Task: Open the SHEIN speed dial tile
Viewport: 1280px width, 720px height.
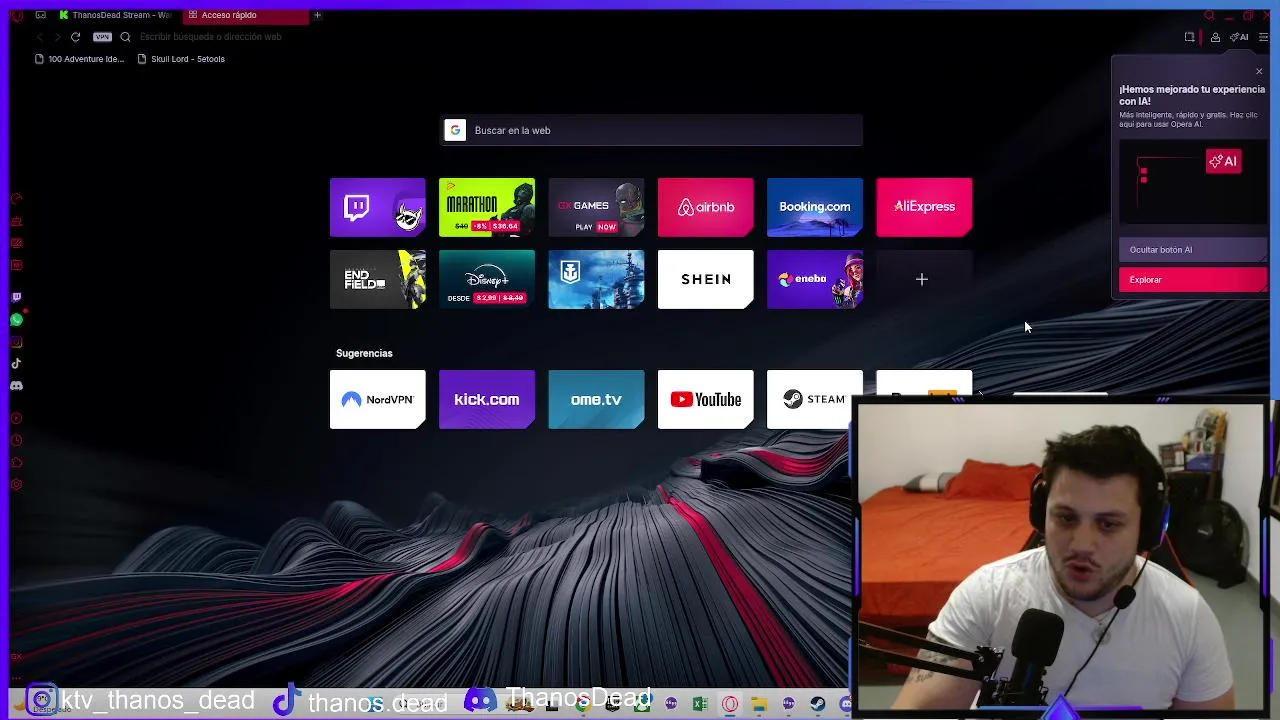Action: (705, 279)
